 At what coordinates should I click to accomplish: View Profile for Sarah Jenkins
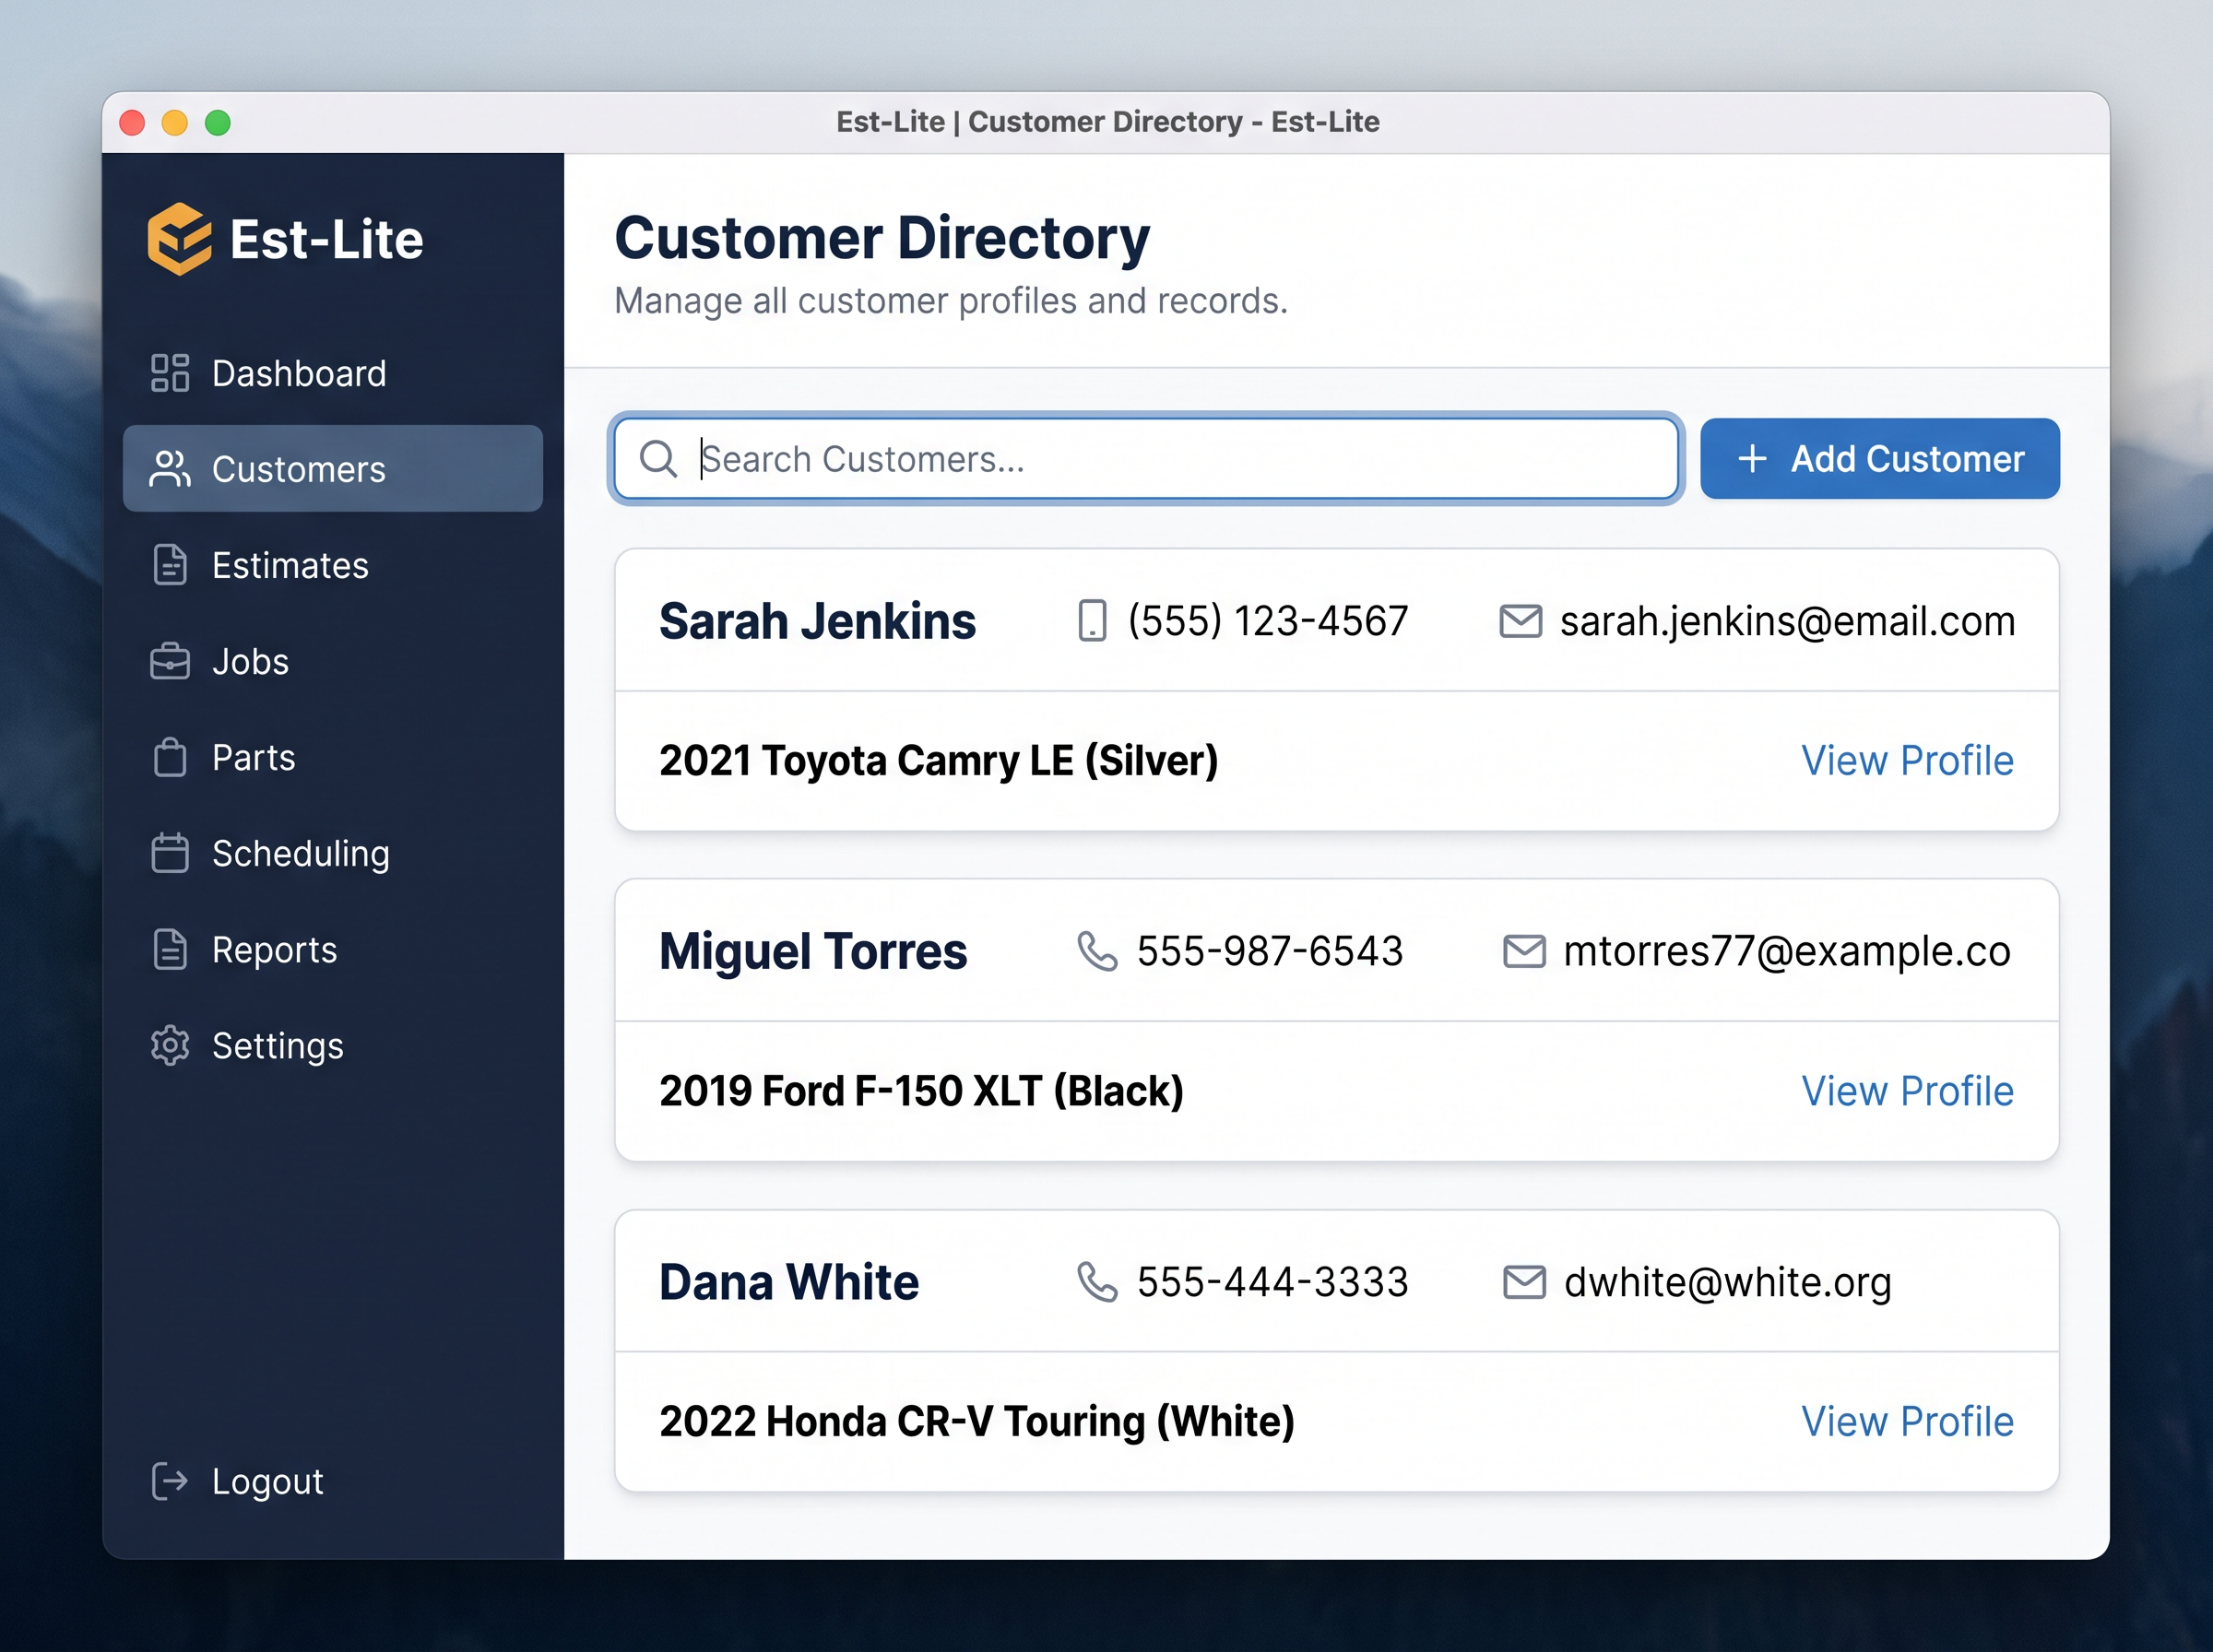click(x=1906, y=761)
